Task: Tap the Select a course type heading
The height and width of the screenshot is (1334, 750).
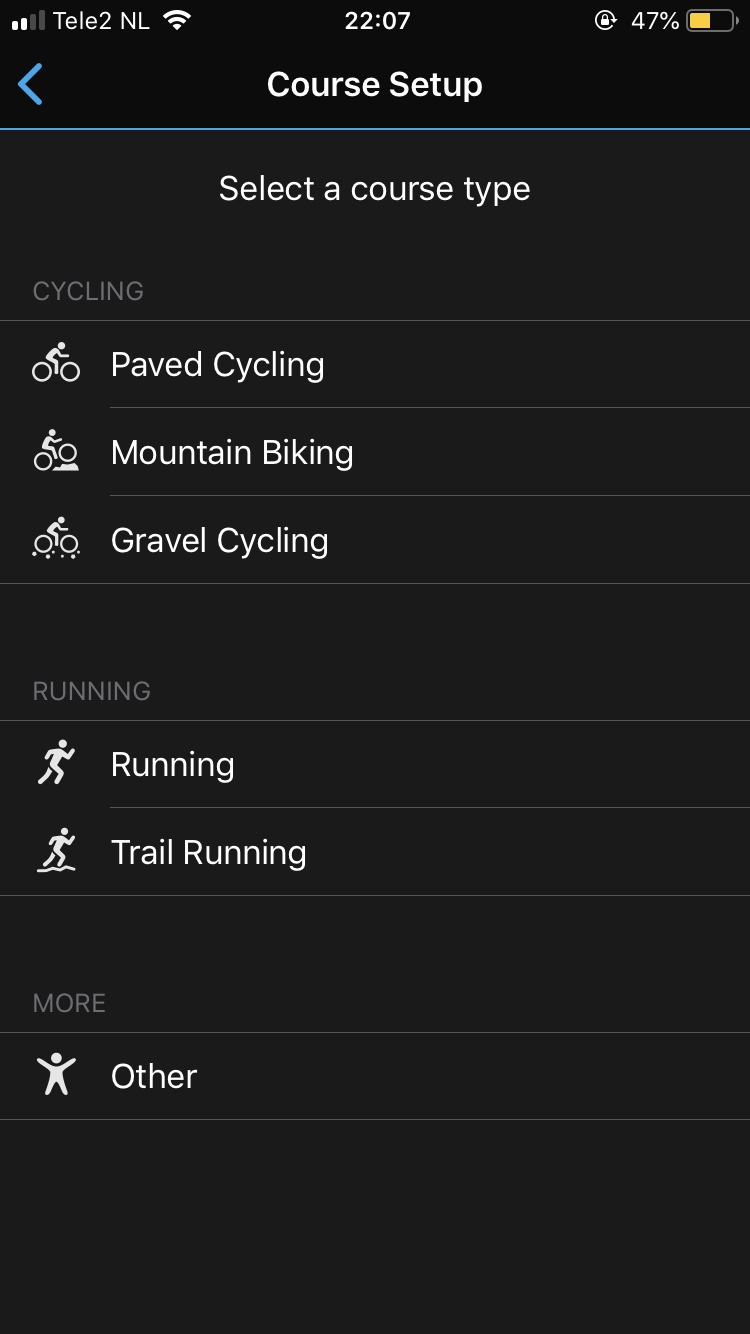Action: point(375,189)
